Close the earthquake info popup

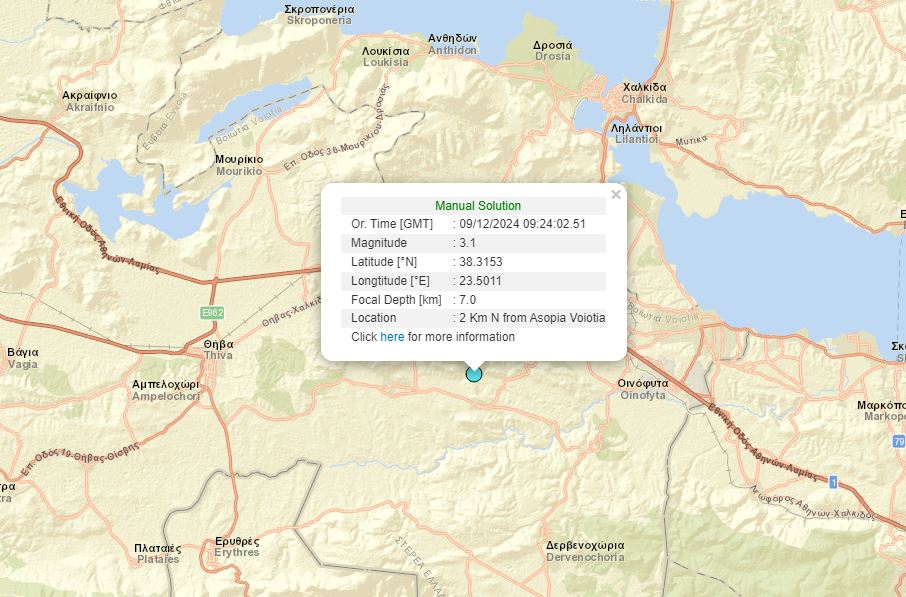click(616, 195)
